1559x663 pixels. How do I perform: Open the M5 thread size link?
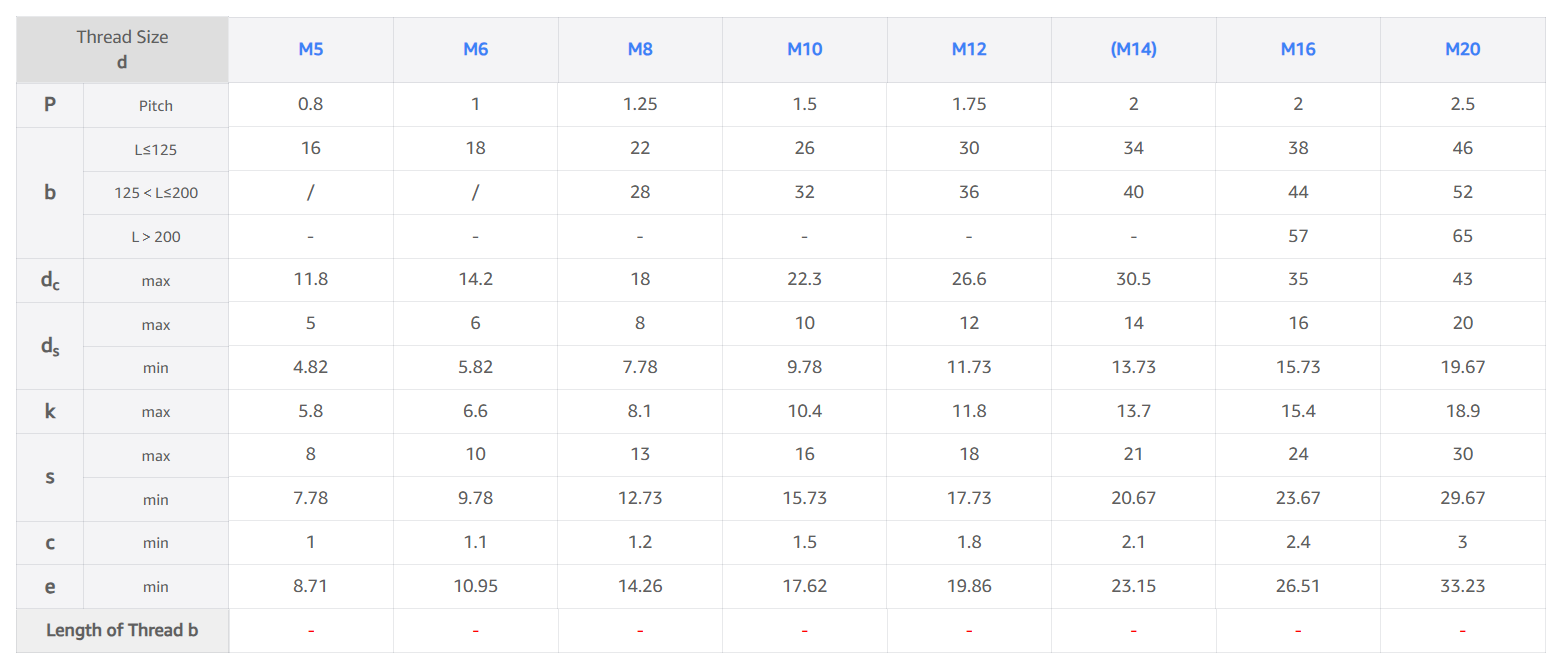click(x=310, y=49)
